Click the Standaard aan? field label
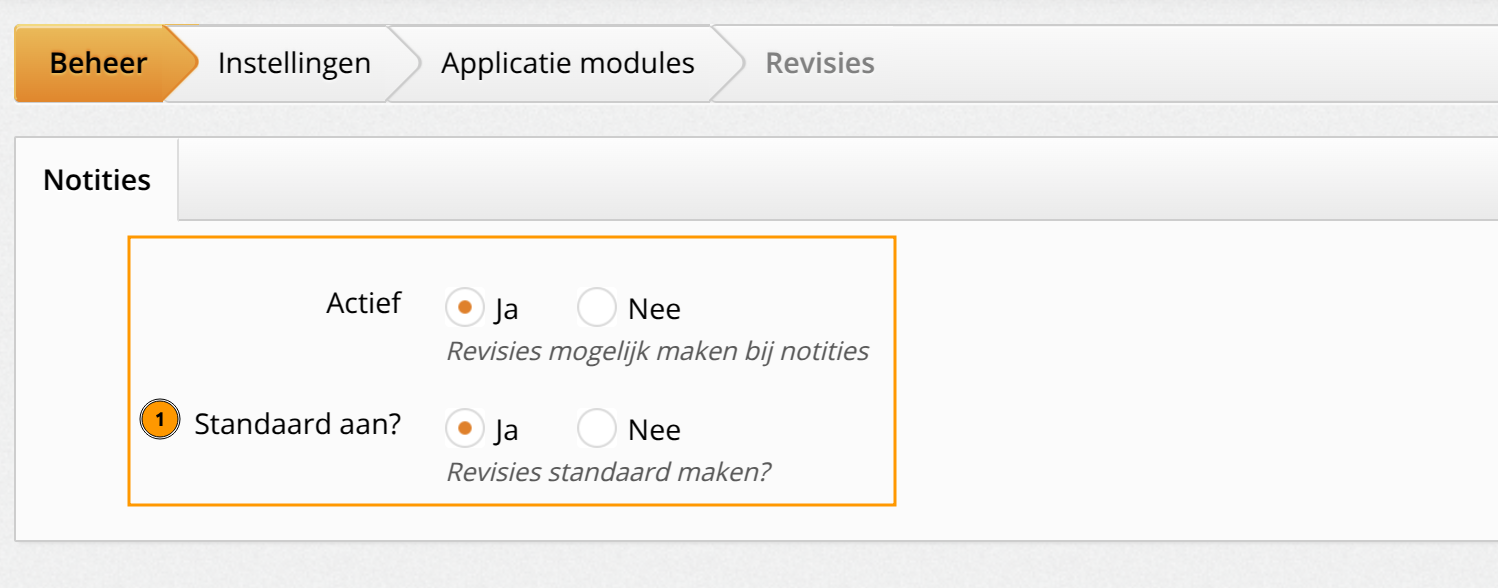This screenshot has height=588, width=1498. click(x=297, y=424)
